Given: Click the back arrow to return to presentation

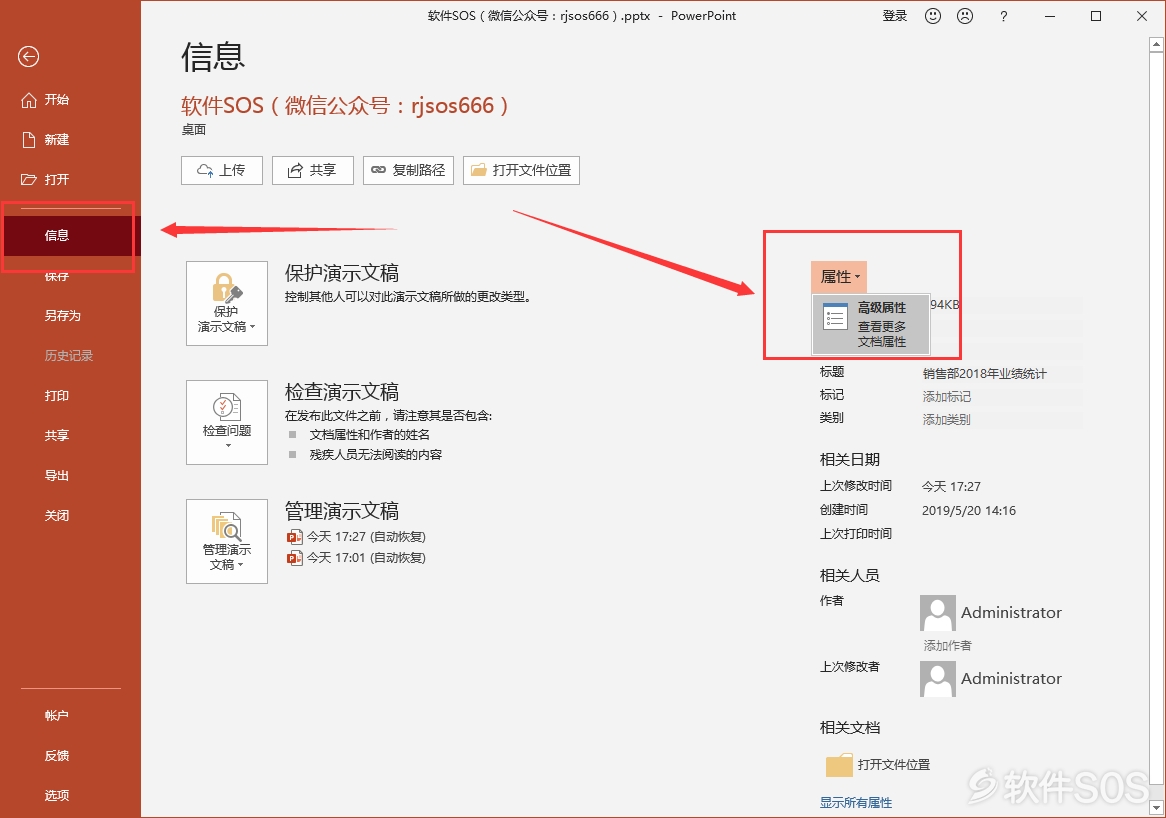Looking at the screenshot, I should [28, 57].
